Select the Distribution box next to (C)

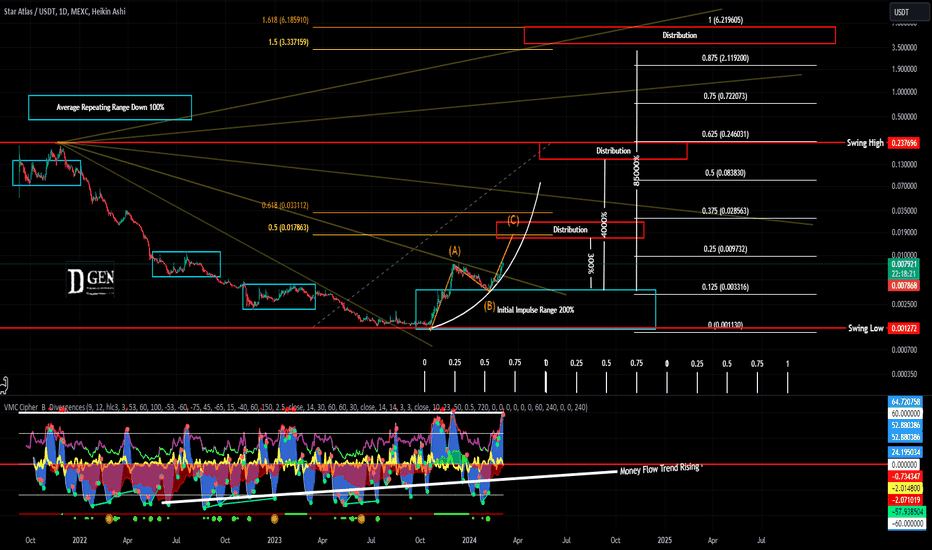[570, 230]
